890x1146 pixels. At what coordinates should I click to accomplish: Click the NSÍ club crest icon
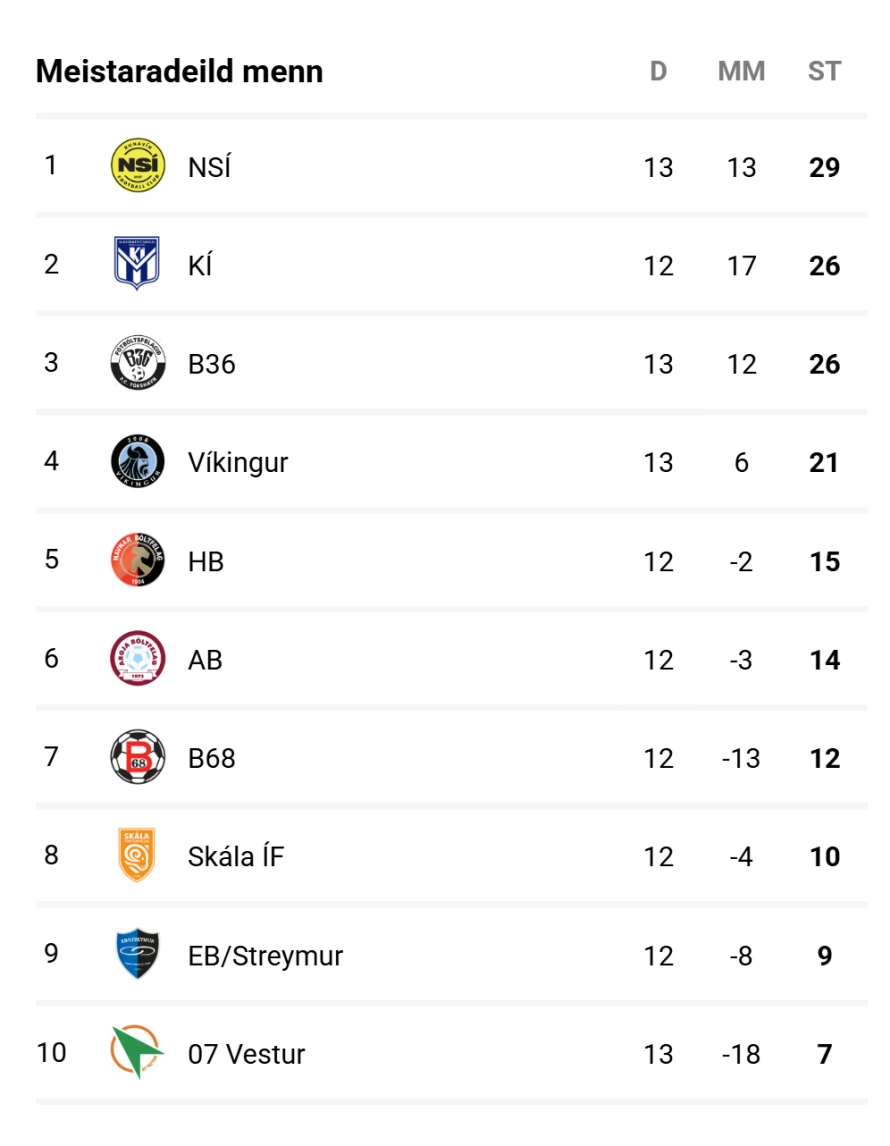[x=137, y=165]
